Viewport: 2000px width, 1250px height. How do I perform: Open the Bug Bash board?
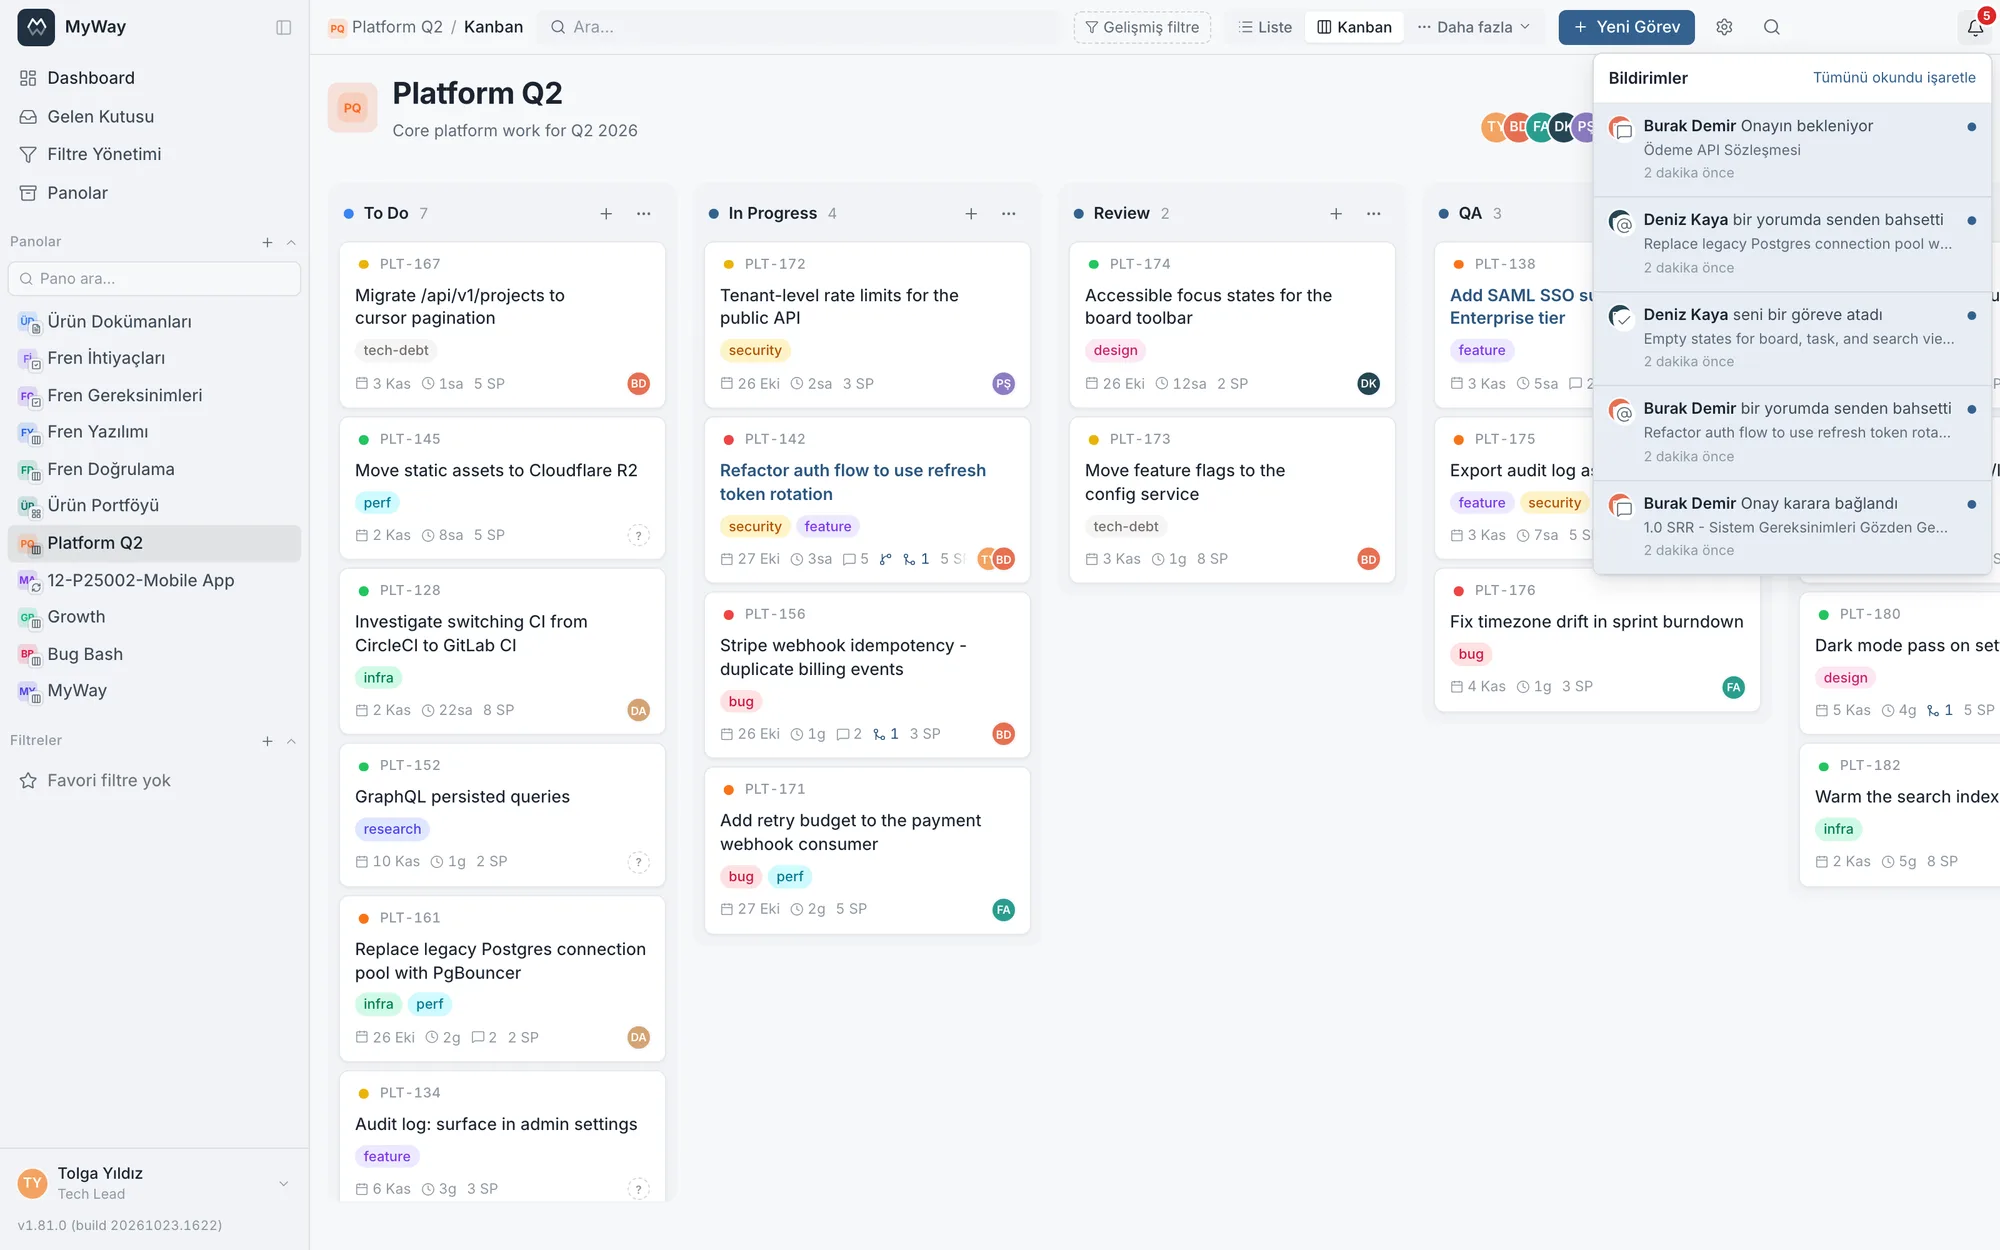[x=155, y=654]
